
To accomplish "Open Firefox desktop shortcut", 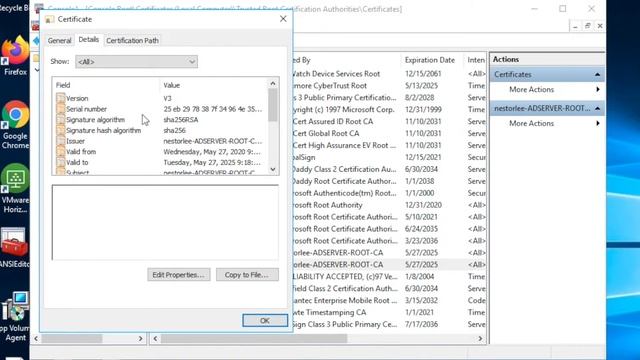I will click(15, 55).
